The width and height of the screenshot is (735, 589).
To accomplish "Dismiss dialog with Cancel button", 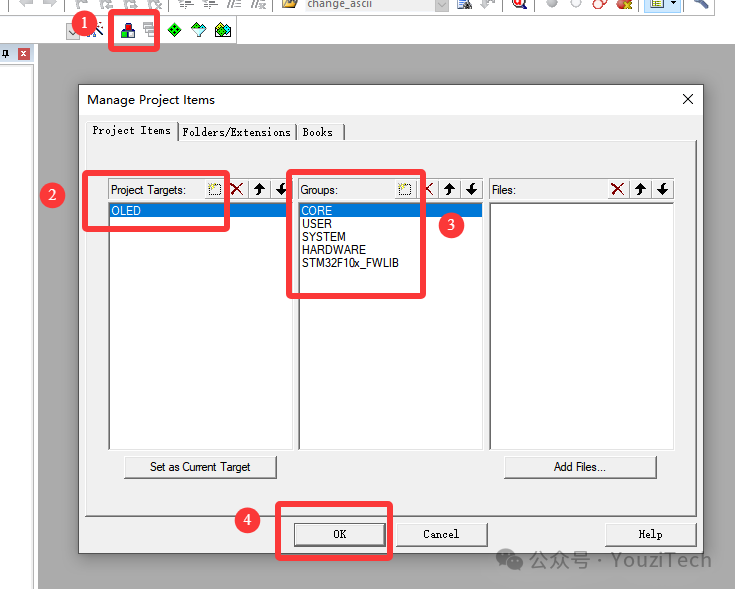I will pyautogui.click(x=441, y=534).
